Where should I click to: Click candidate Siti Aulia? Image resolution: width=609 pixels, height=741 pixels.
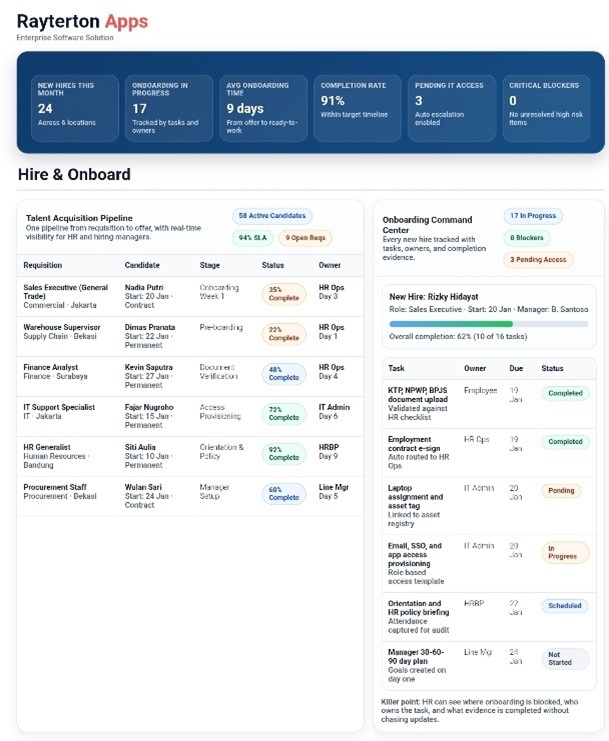click(x=140, y=447)
